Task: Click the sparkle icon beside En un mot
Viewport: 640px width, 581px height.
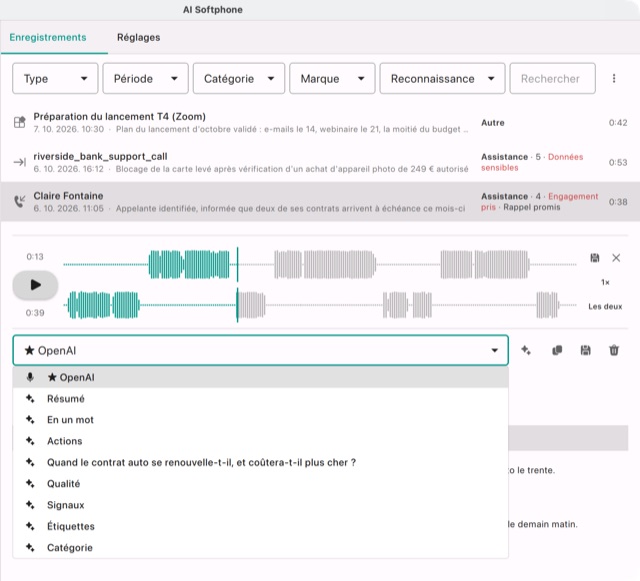Action: pyautogui.click(x=30, y=420)
